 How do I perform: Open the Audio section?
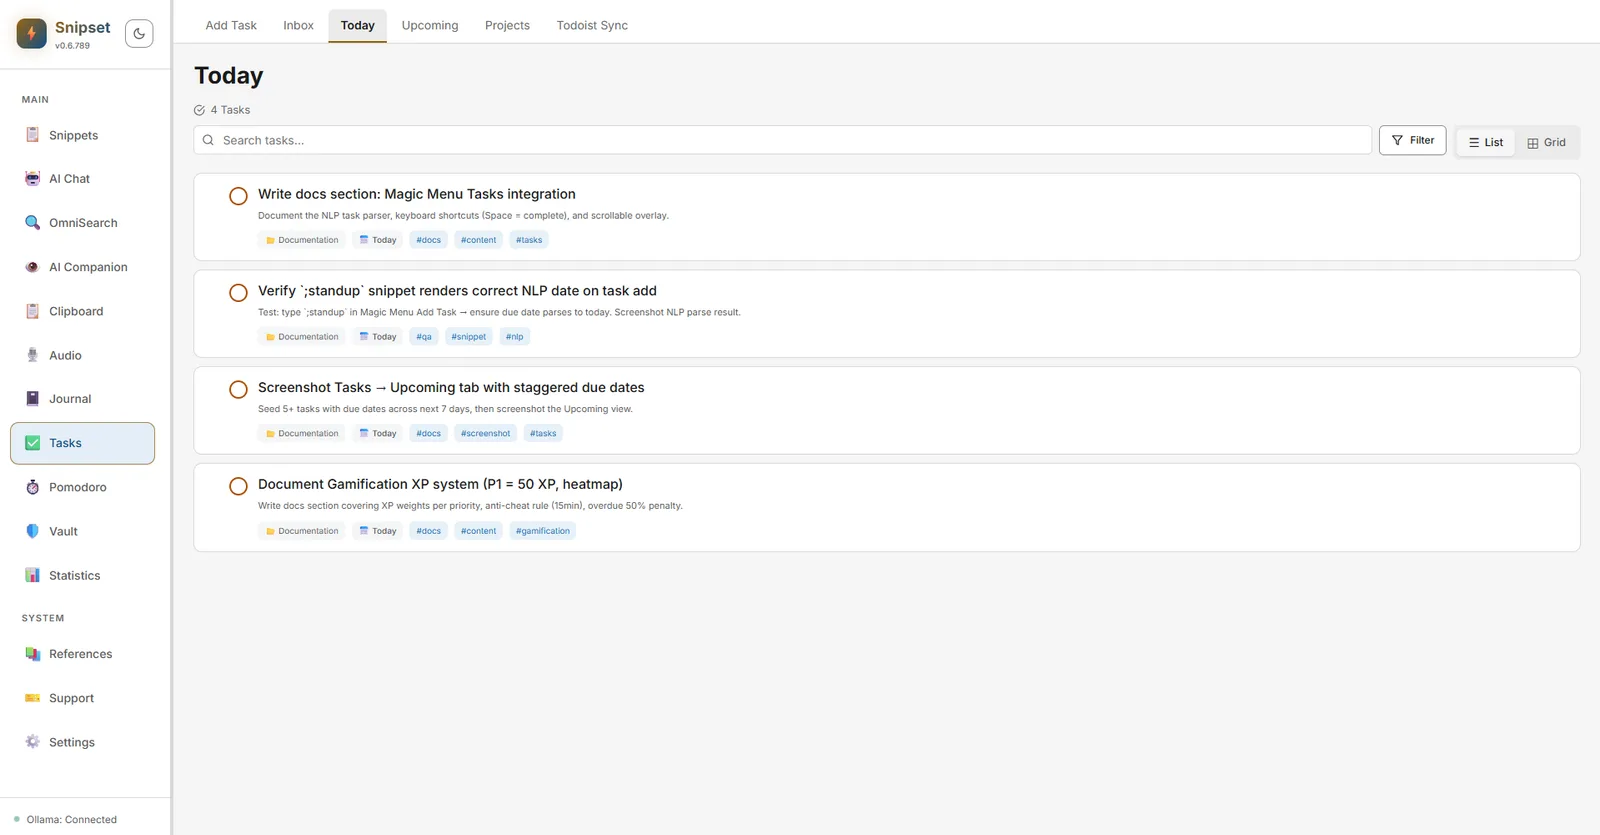coord(82,355)
